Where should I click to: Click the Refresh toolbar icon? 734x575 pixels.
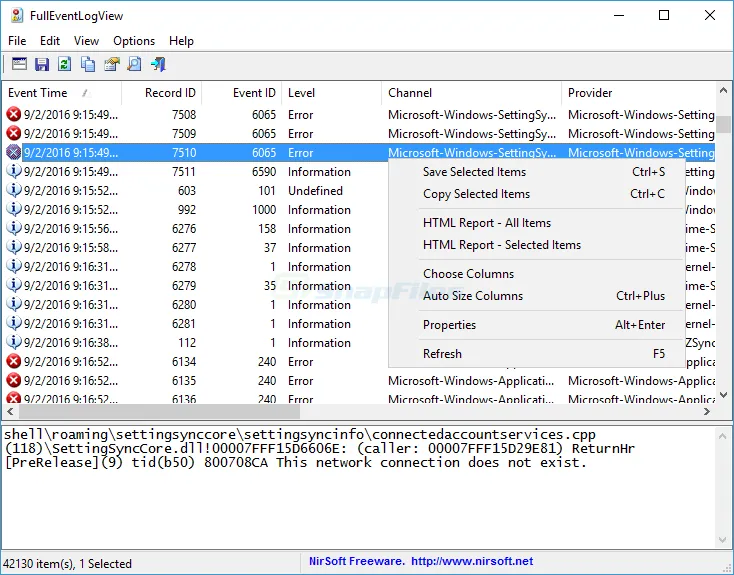tap(65, 64)
